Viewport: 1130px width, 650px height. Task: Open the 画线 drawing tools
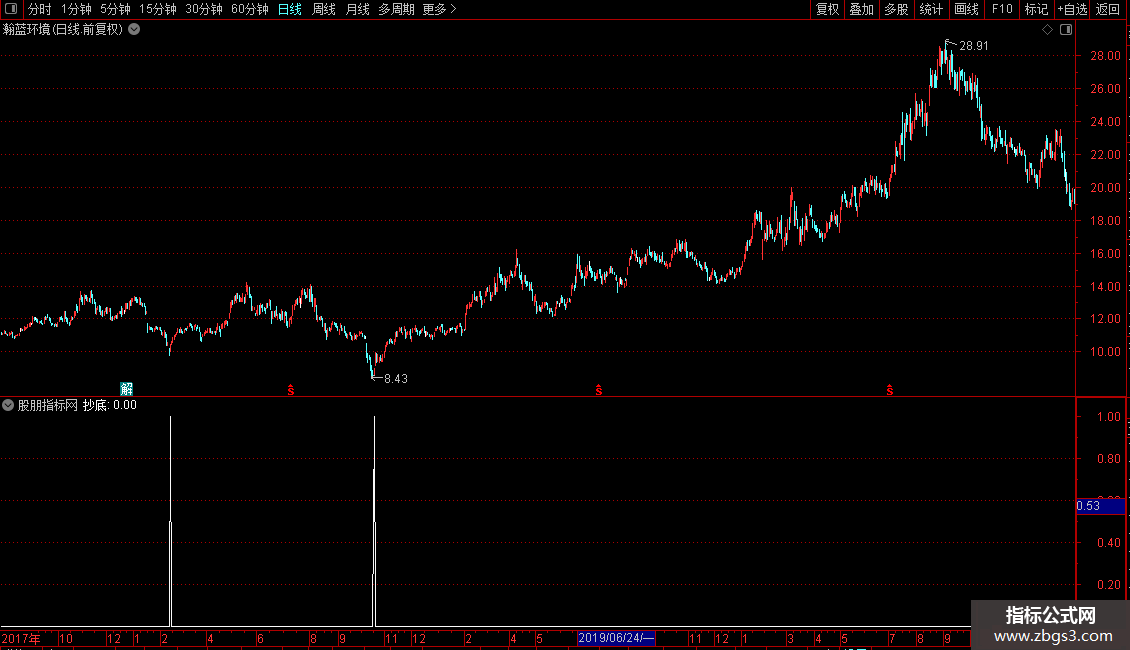click(x=966, y=9)
